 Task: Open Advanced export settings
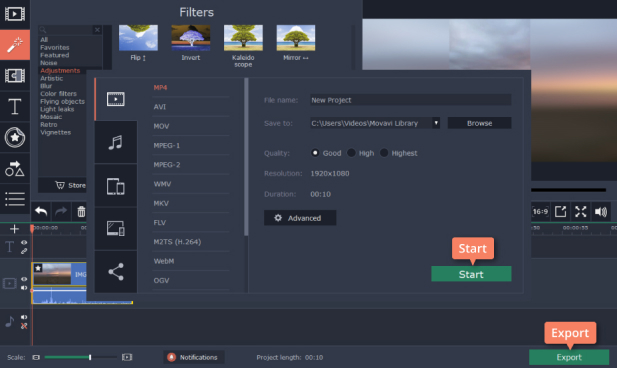[300, 218]
